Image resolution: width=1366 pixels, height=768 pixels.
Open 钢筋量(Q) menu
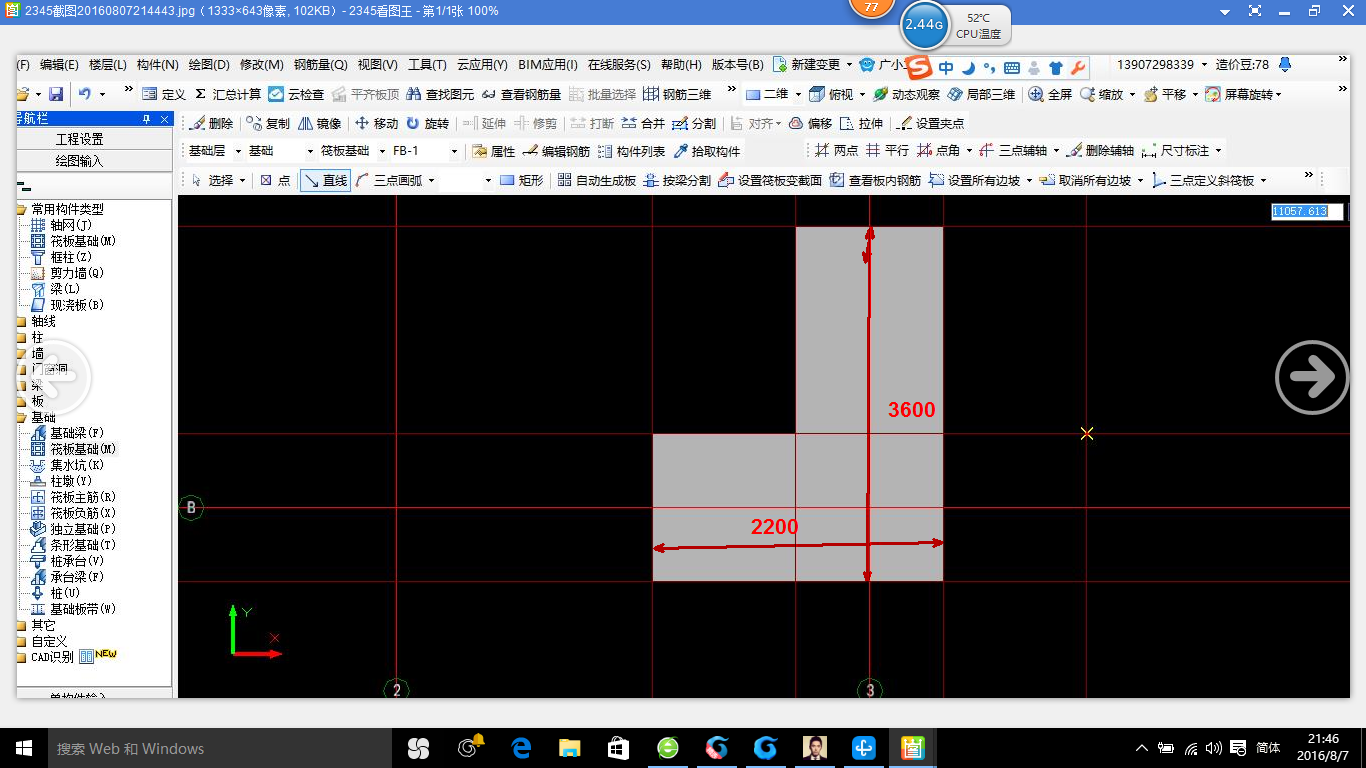tap(321, 64)
